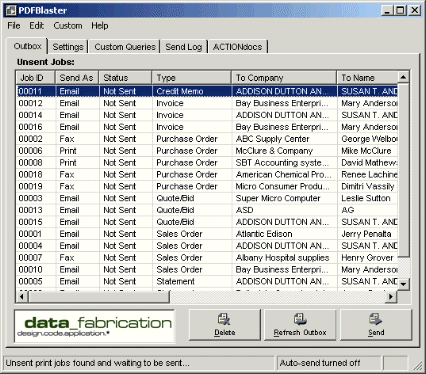Open the Edit menu

click(x=36, y=26)
